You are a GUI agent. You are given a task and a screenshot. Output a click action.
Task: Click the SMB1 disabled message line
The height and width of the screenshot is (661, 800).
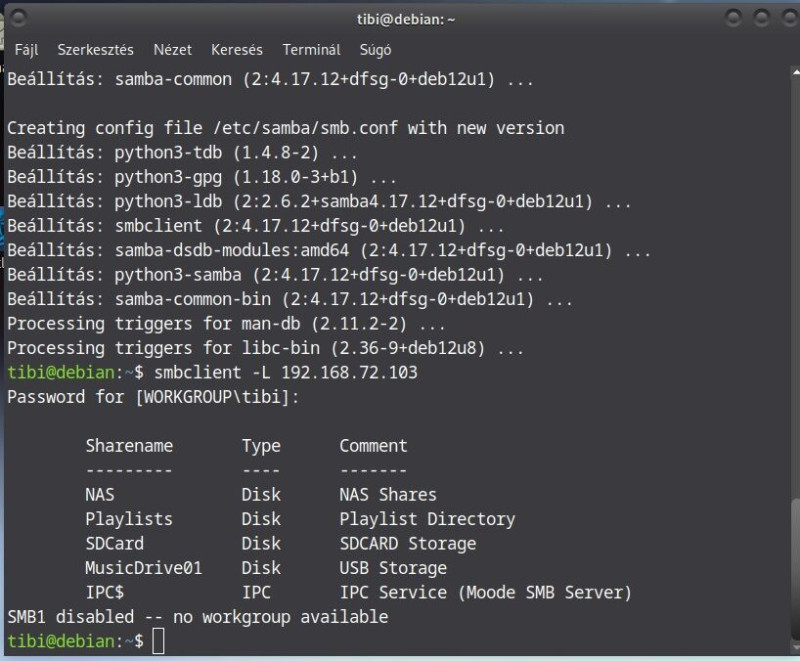198,617
